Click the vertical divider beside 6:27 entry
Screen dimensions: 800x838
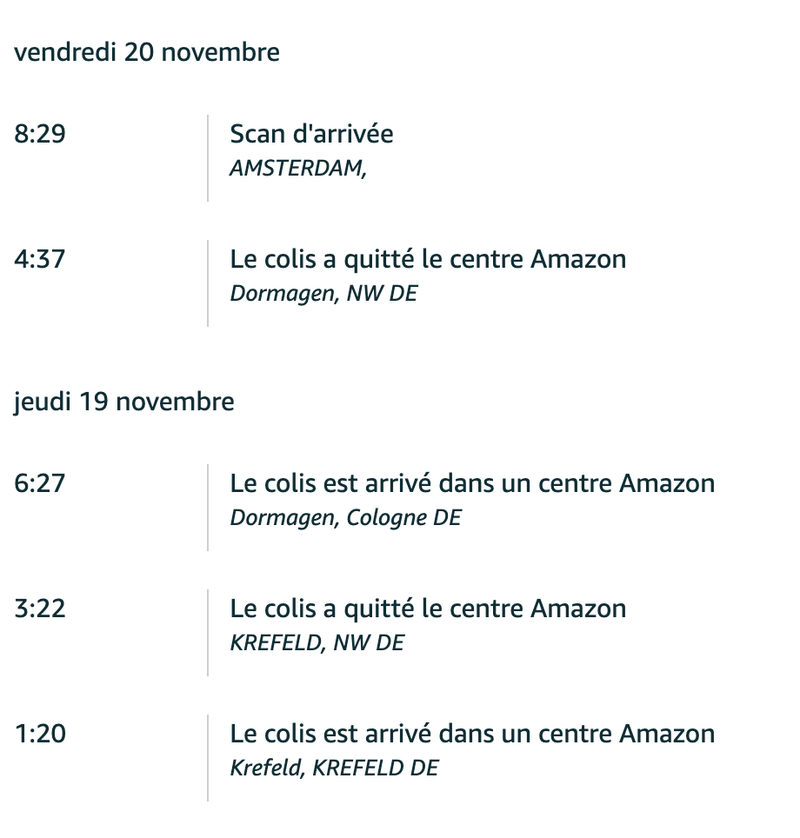208,507
